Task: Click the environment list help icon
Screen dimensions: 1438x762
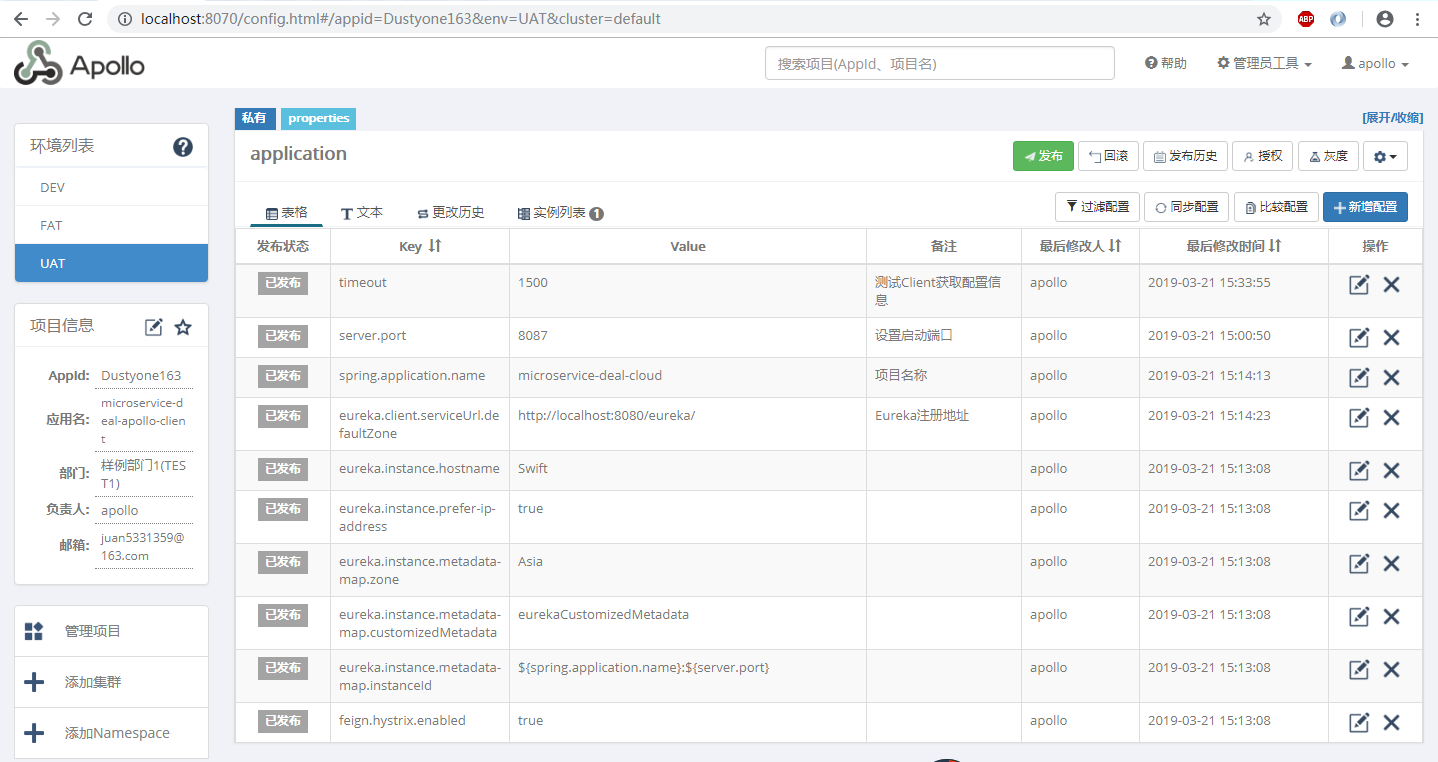Action: click(183, 147)
